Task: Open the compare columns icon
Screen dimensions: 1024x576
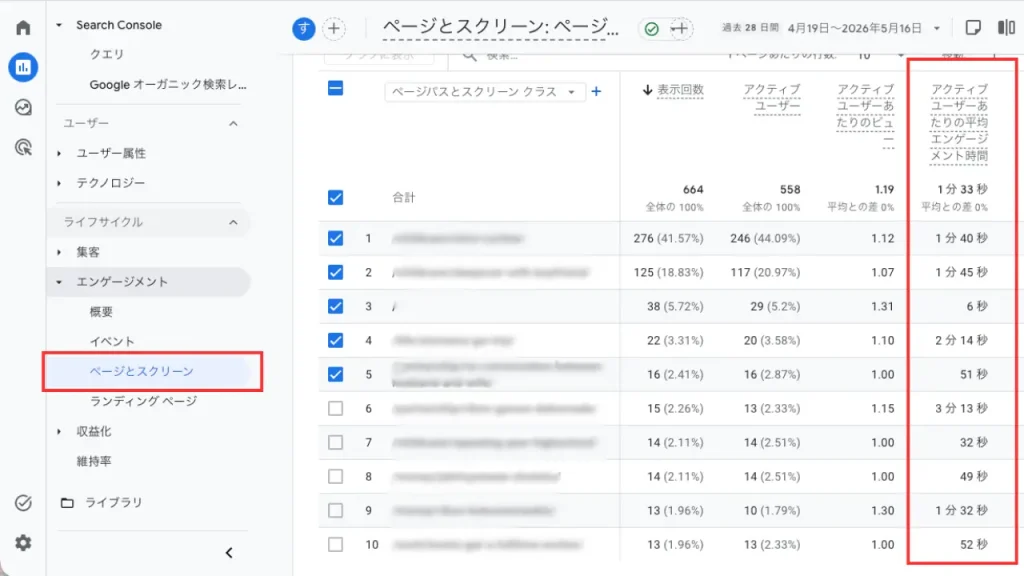Action: coord(1006,28)
